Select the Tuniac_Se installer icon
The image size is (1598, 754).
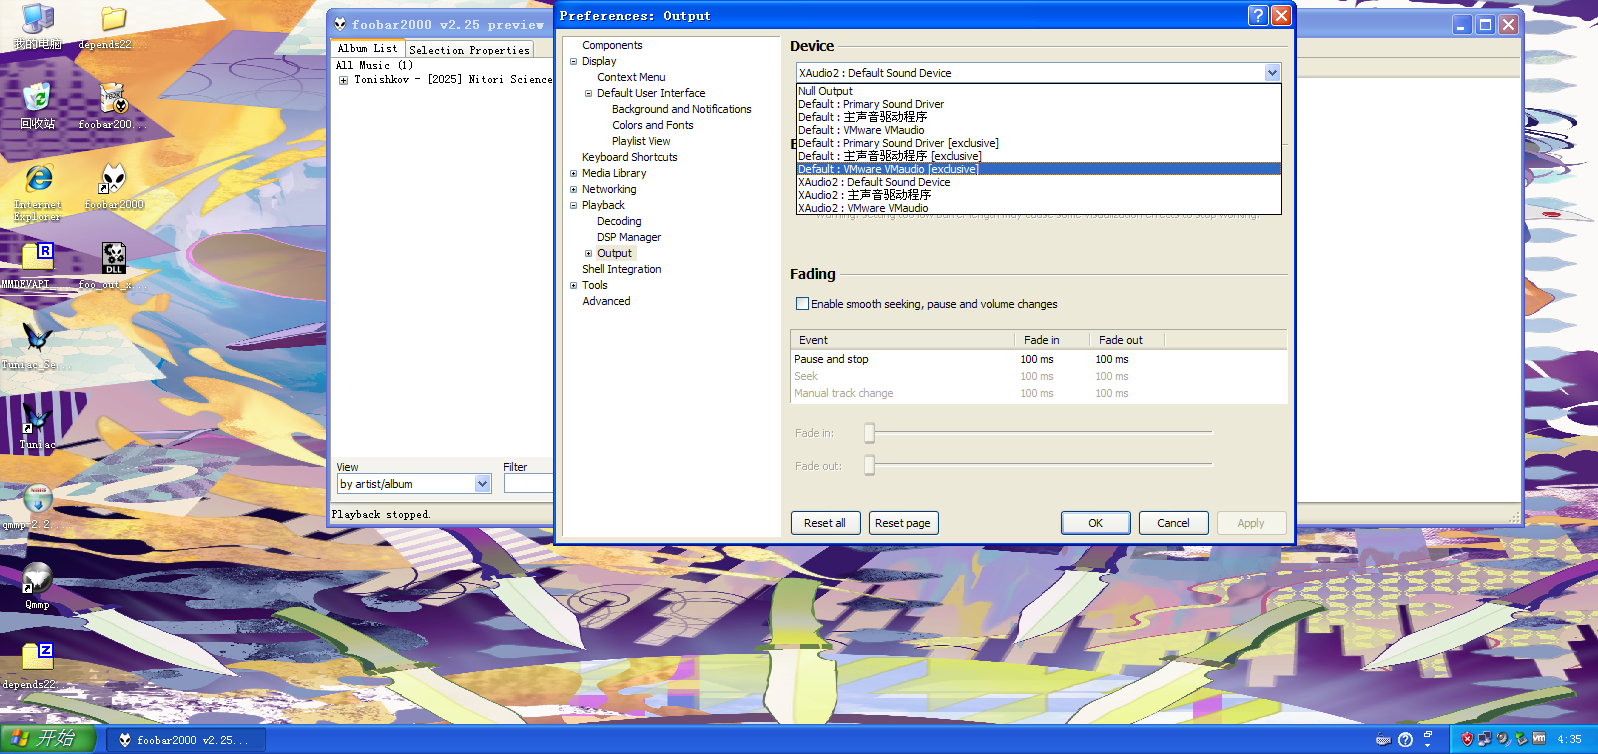(37, 346)
